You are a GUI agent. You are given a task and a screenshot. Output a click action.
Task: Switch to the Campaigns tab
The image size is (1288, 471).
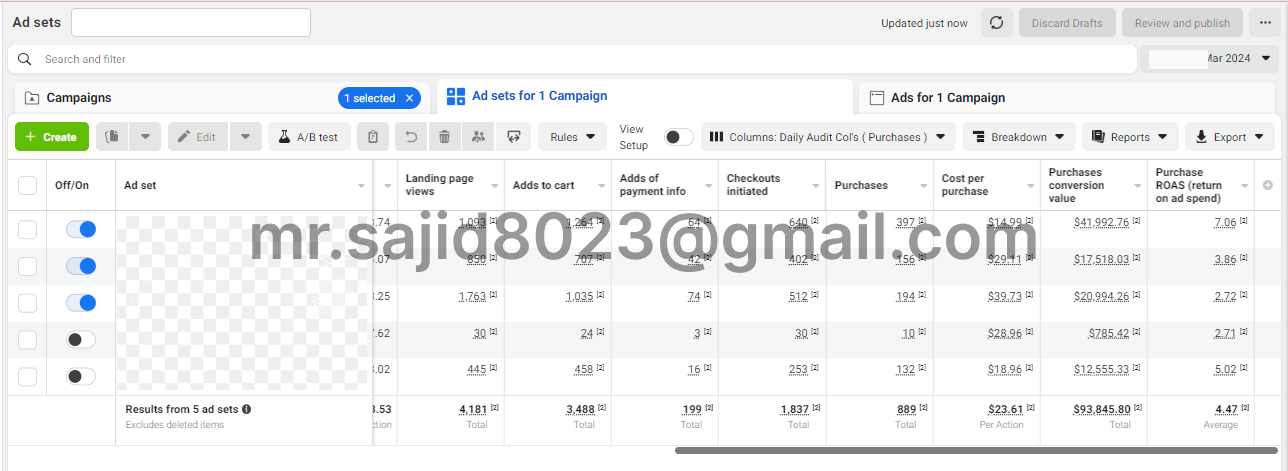79,98
